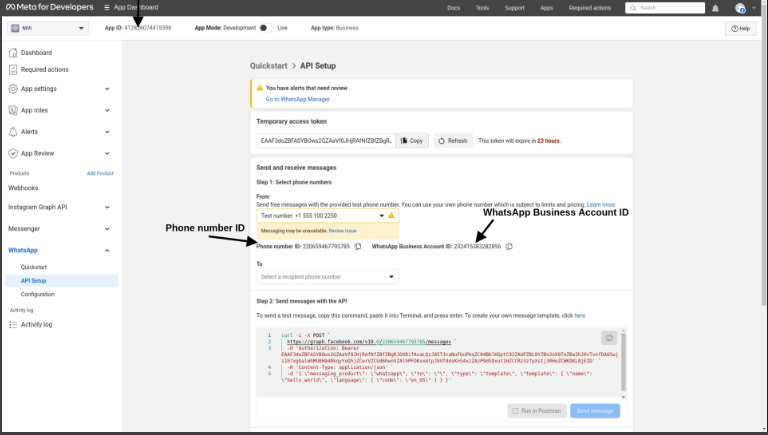
Task: Select Configuration under WhatsApp
Action: (38, 294)
